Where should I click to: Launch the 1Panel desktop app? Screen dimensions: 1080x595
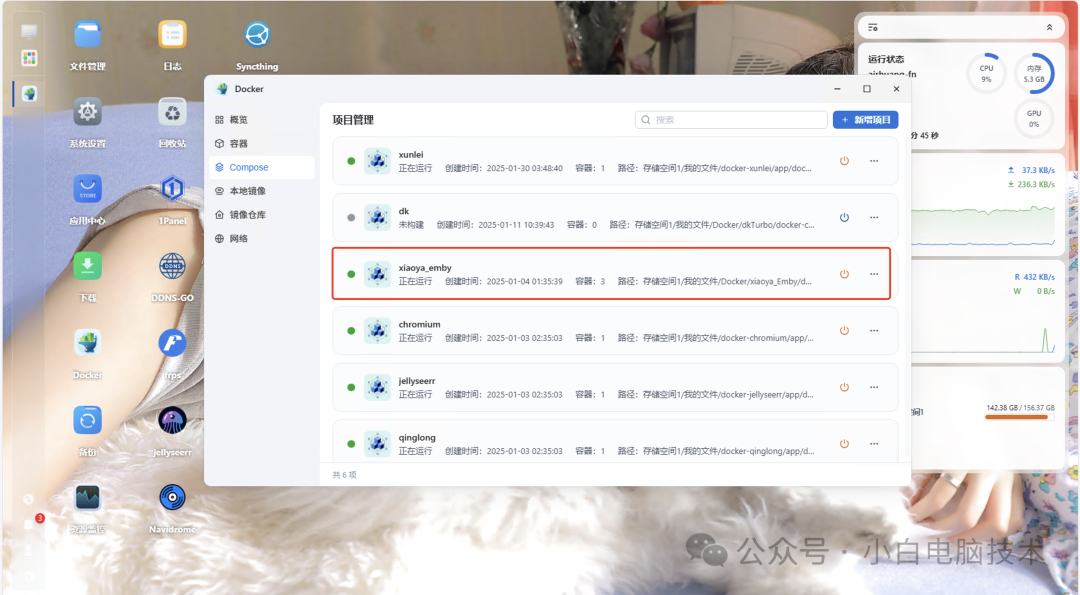click(172, 189)
